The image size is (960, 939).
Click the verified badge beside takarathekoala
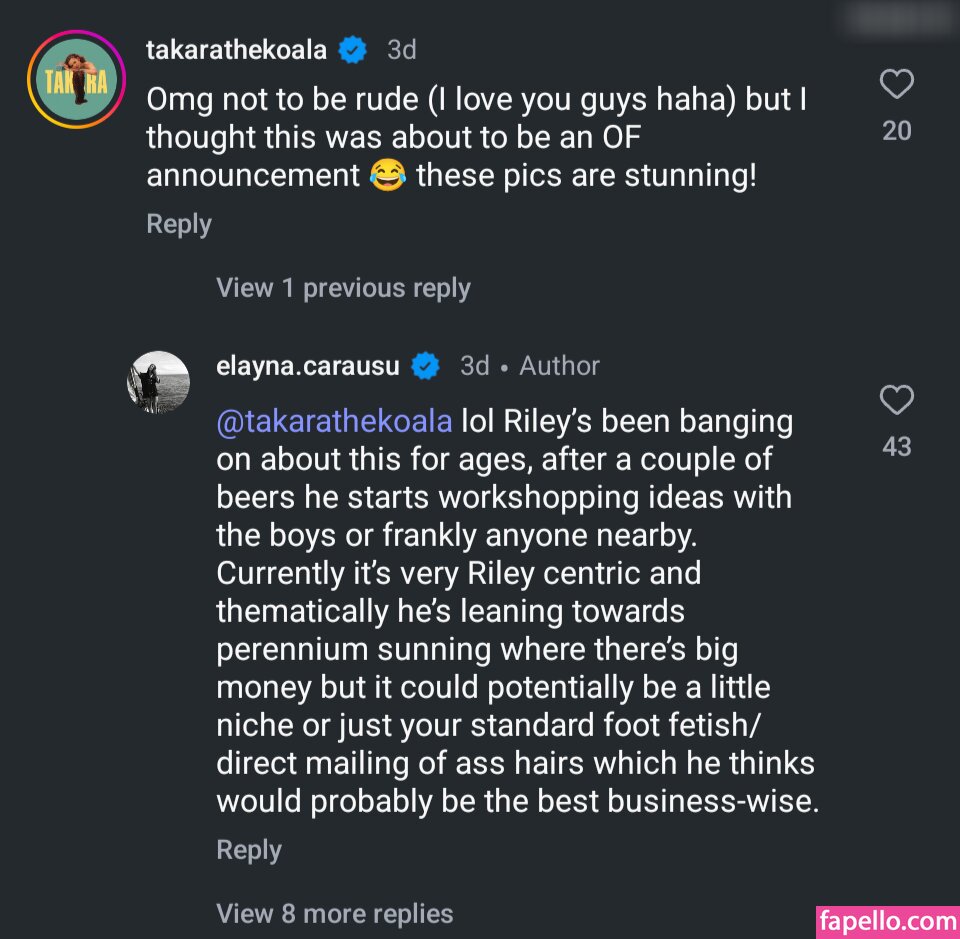352,49
